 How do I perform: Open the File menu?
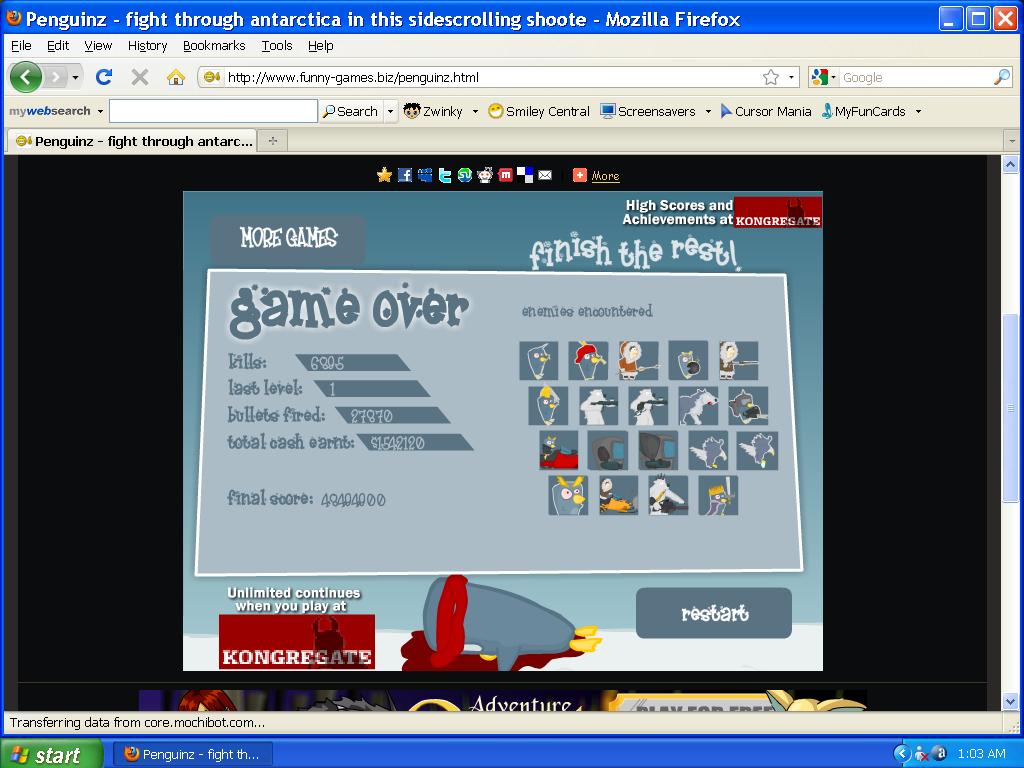point(21,46)
